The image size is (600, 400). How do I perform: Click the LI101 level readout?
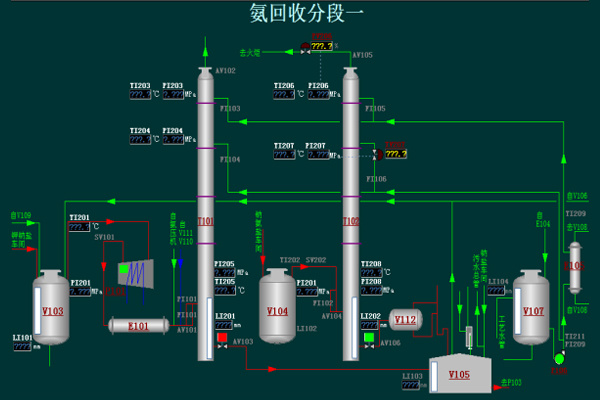(22, 347)
